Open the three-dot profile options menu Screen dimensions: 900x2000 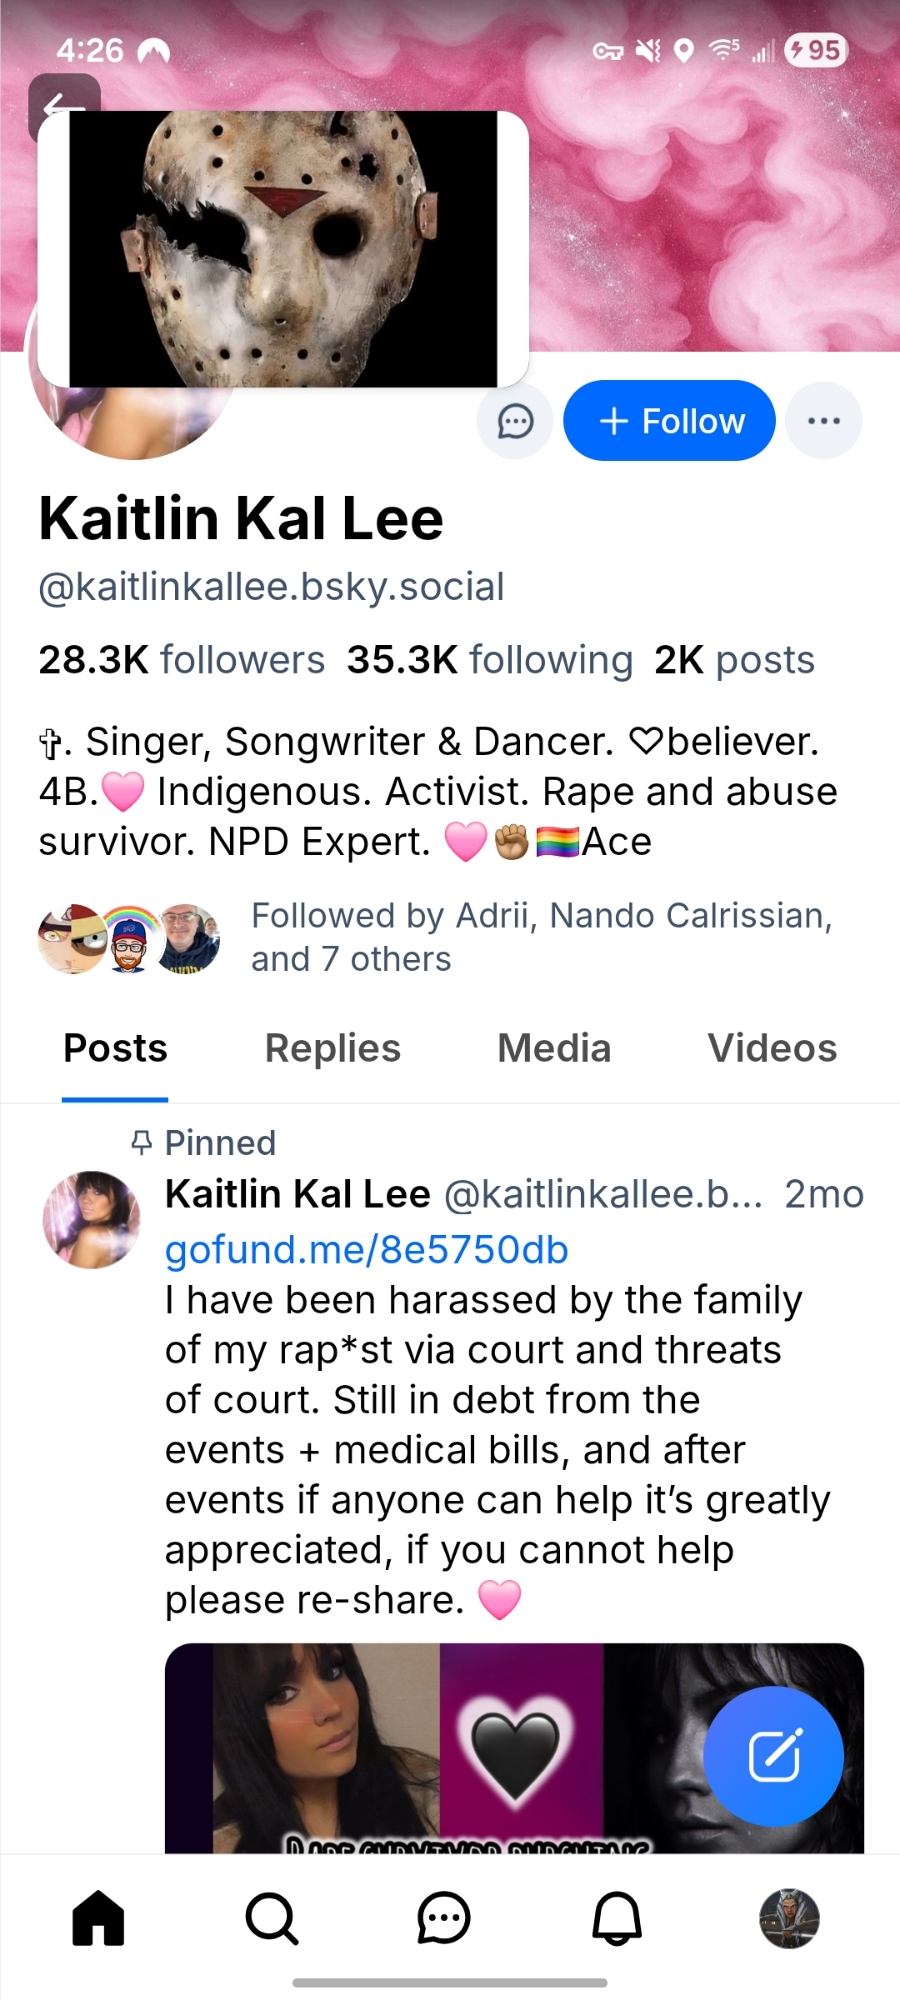tap(823, 421)
